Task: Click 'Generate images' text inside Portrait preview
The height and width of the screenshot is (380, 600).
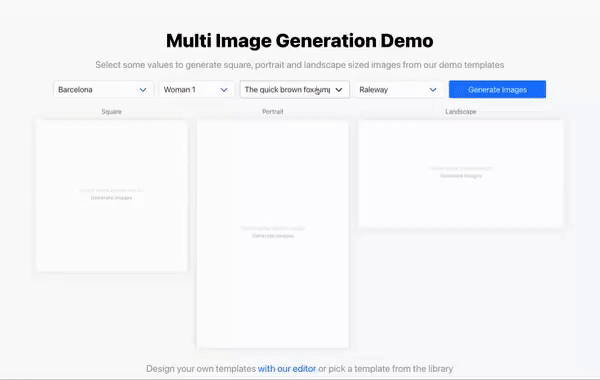Action: [x=273, y=236]
